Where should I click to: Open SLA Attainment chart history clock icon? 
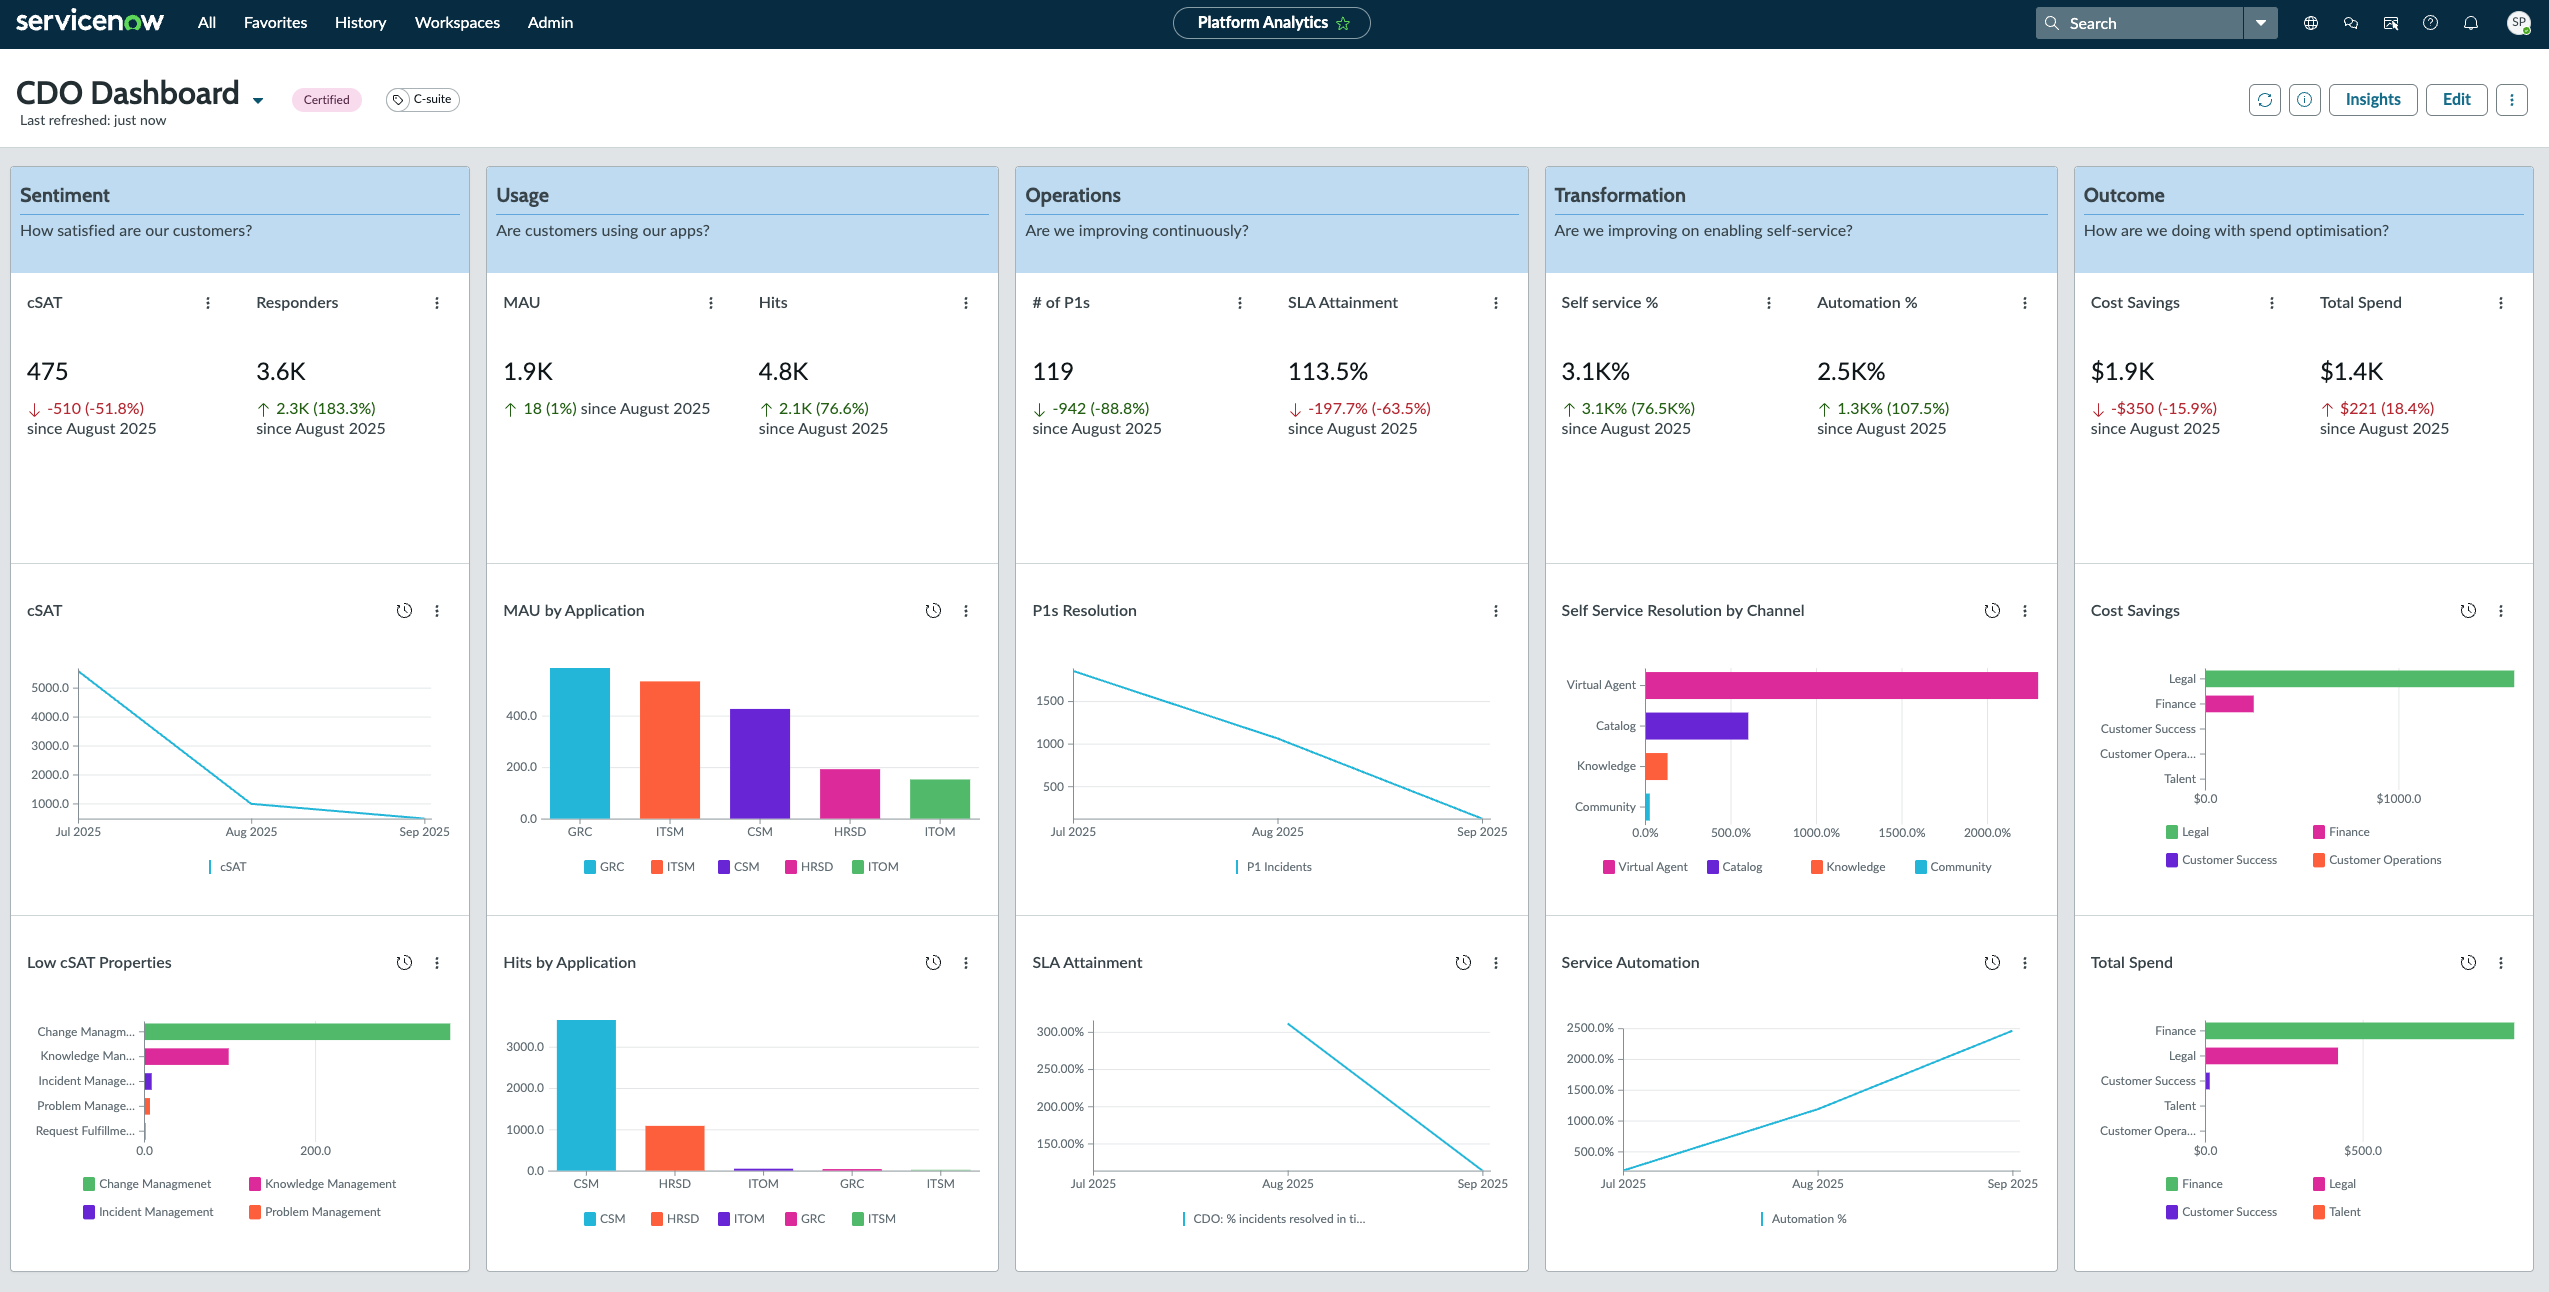[1463, 963]
